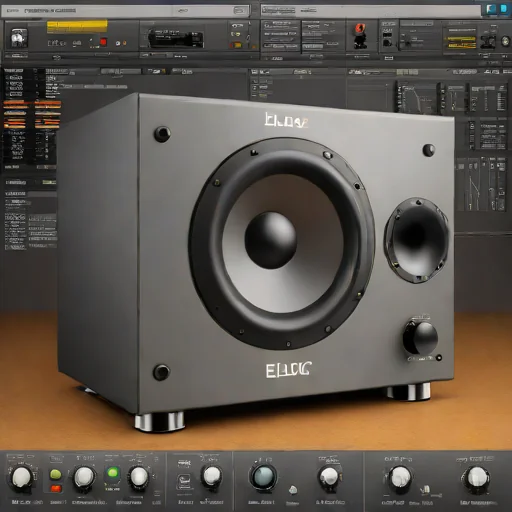The height and width of the screenshot is (512, 512).
Task: Click the leftmost white knob in the bottom panel
Action: tap(21, 478)
